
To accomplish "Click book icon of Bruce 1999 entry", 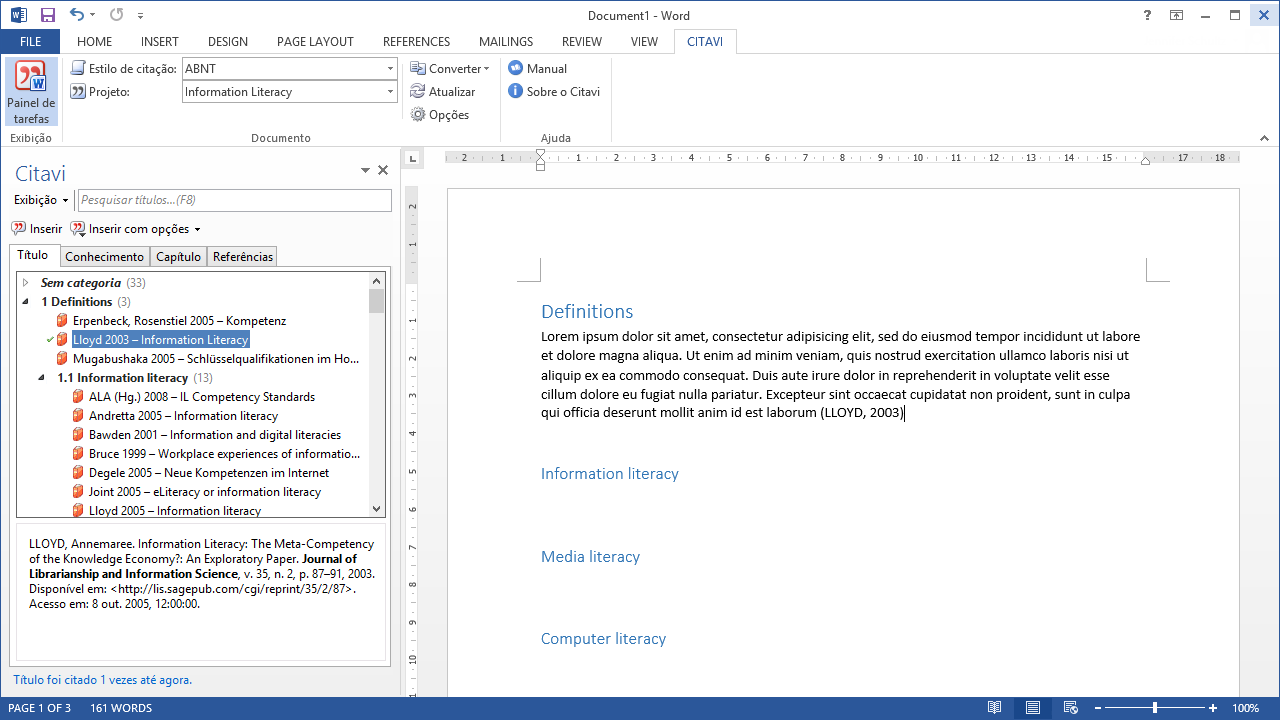I will coord(78,454).
